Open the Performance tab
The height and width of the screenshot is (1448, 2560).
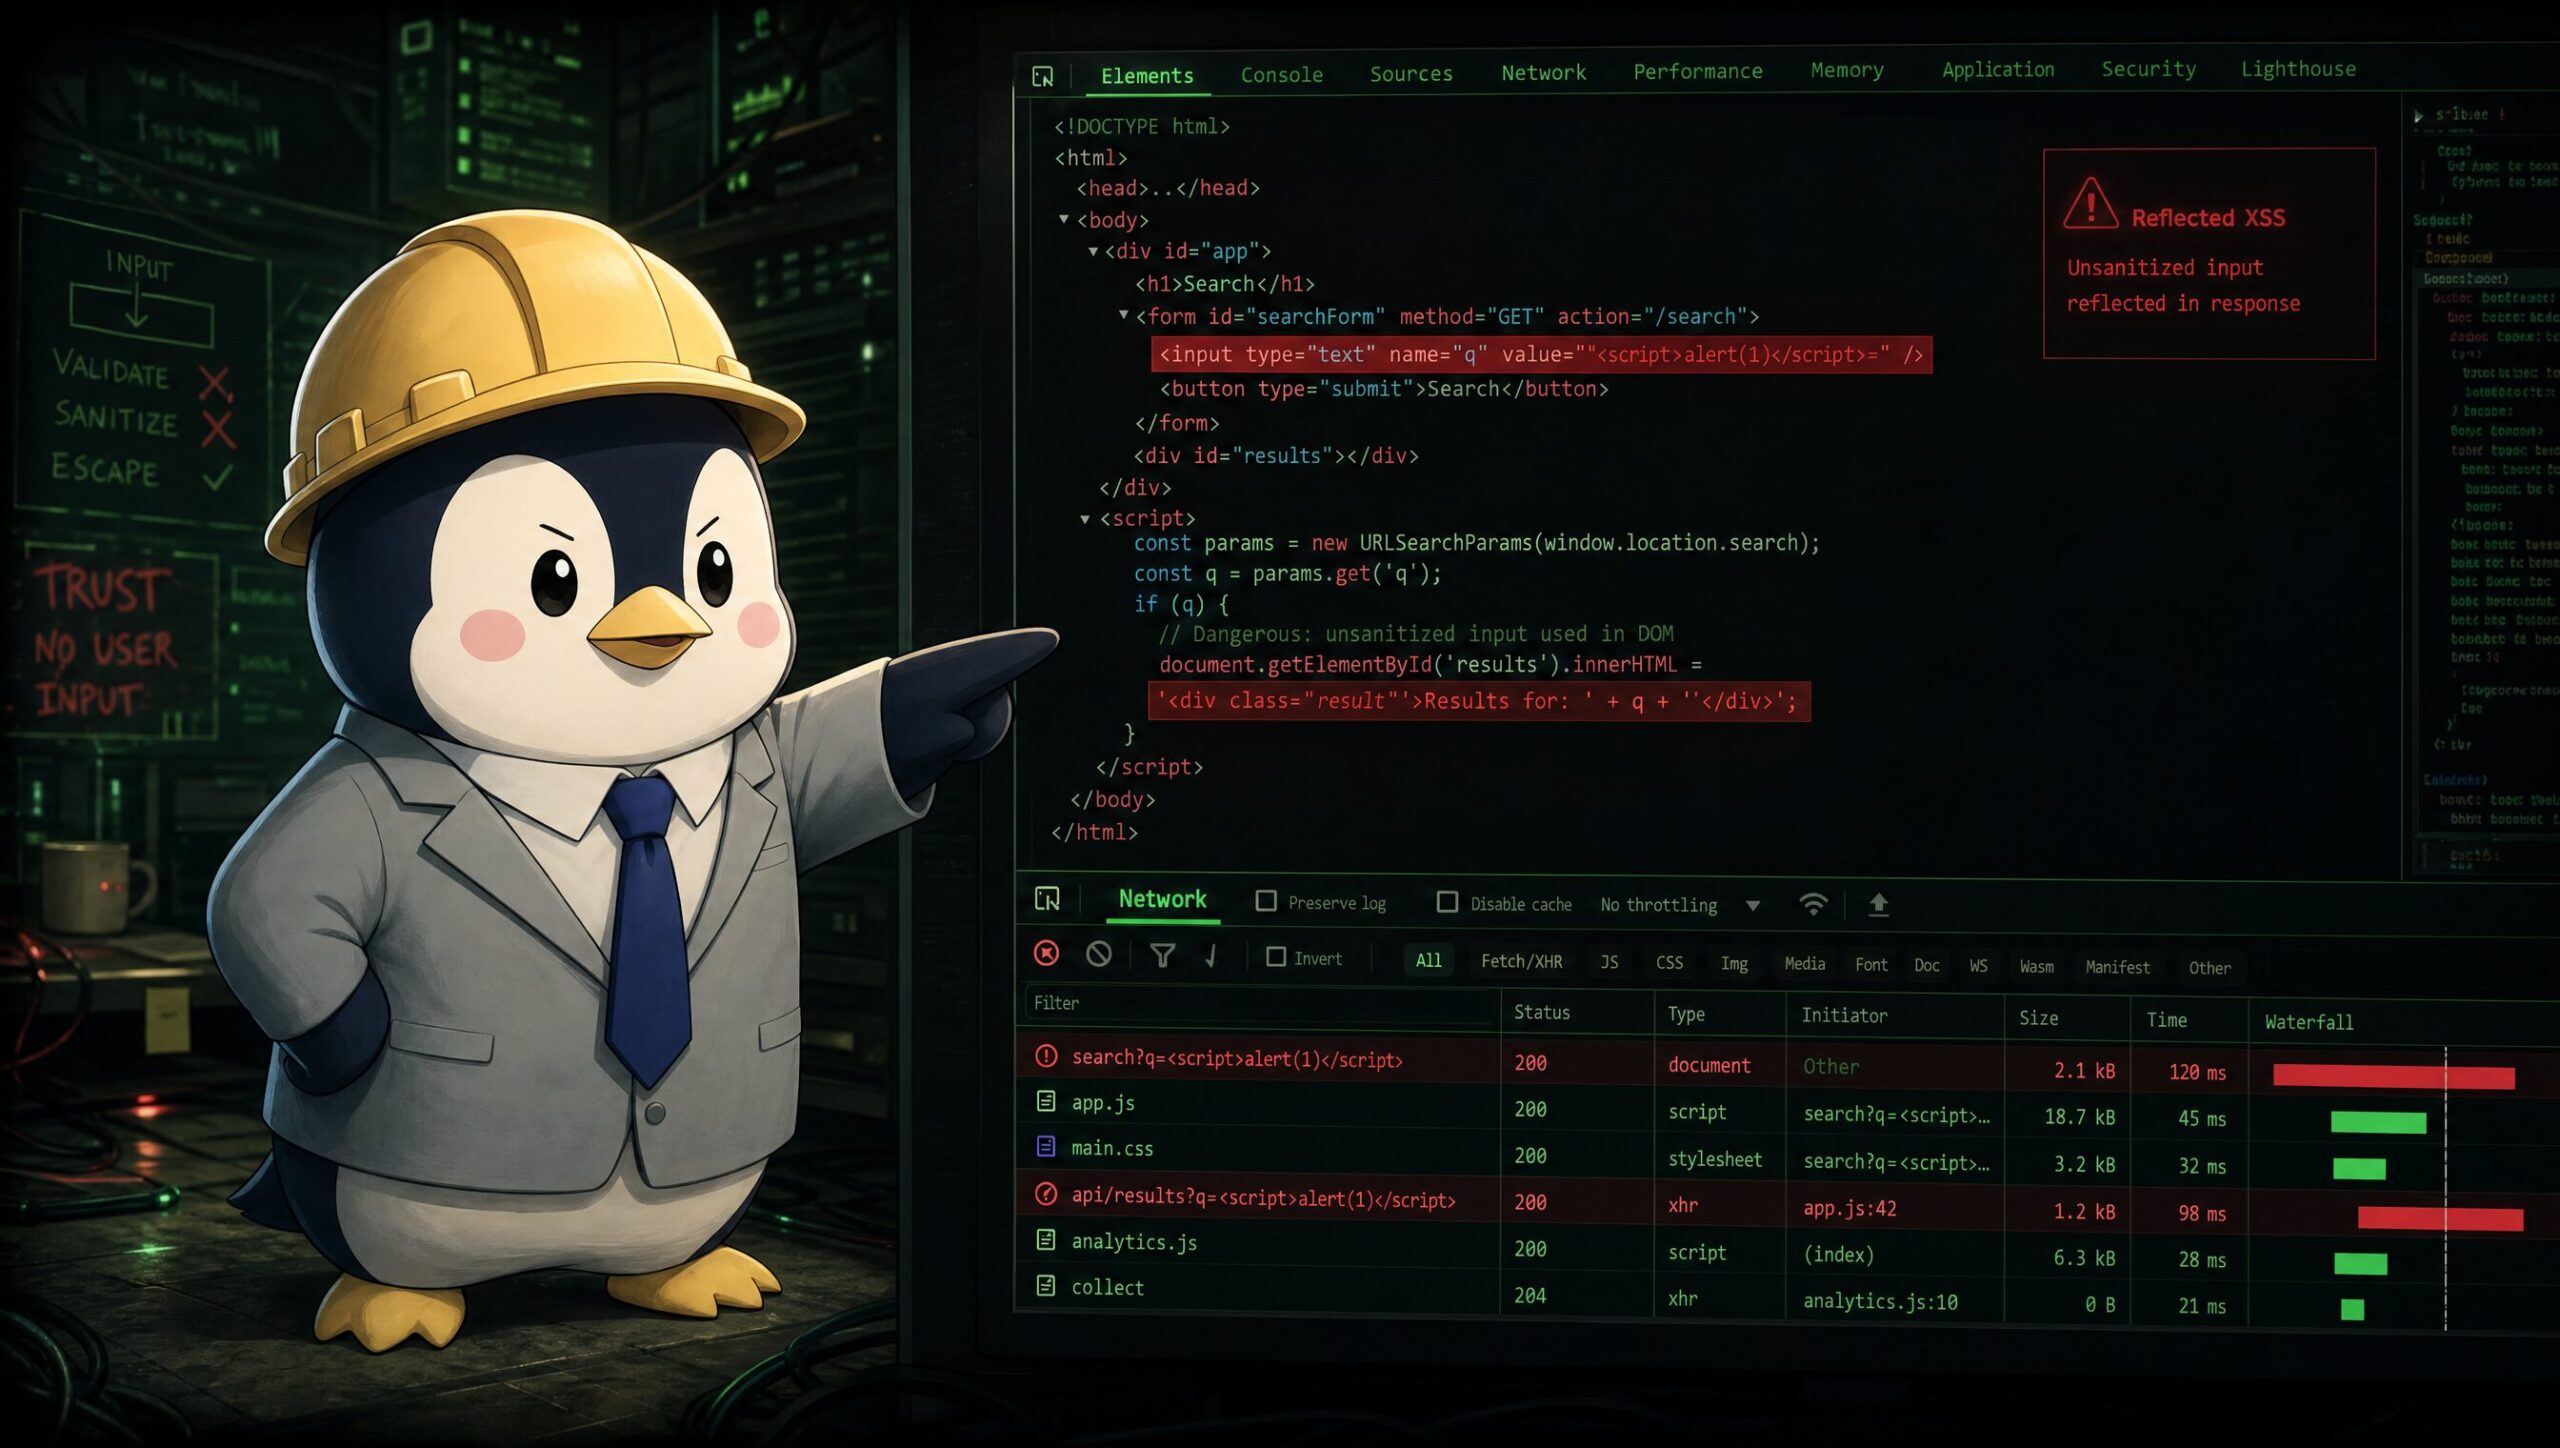(x=1698, y=72)
